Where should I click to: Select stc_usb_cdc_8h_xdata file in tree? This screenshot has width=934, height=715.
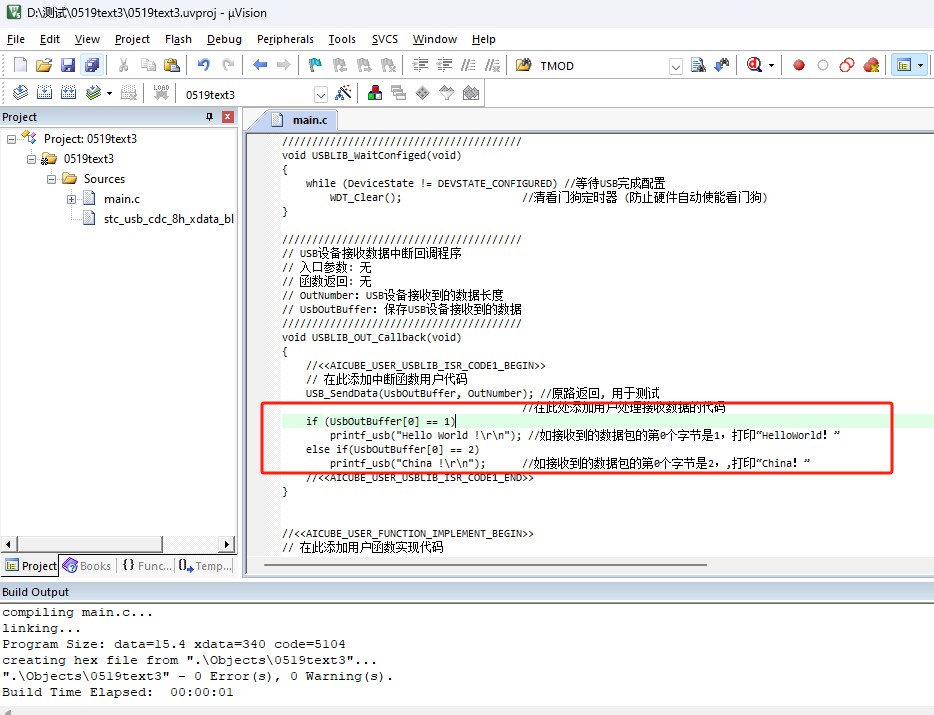(x=169, y=219)
